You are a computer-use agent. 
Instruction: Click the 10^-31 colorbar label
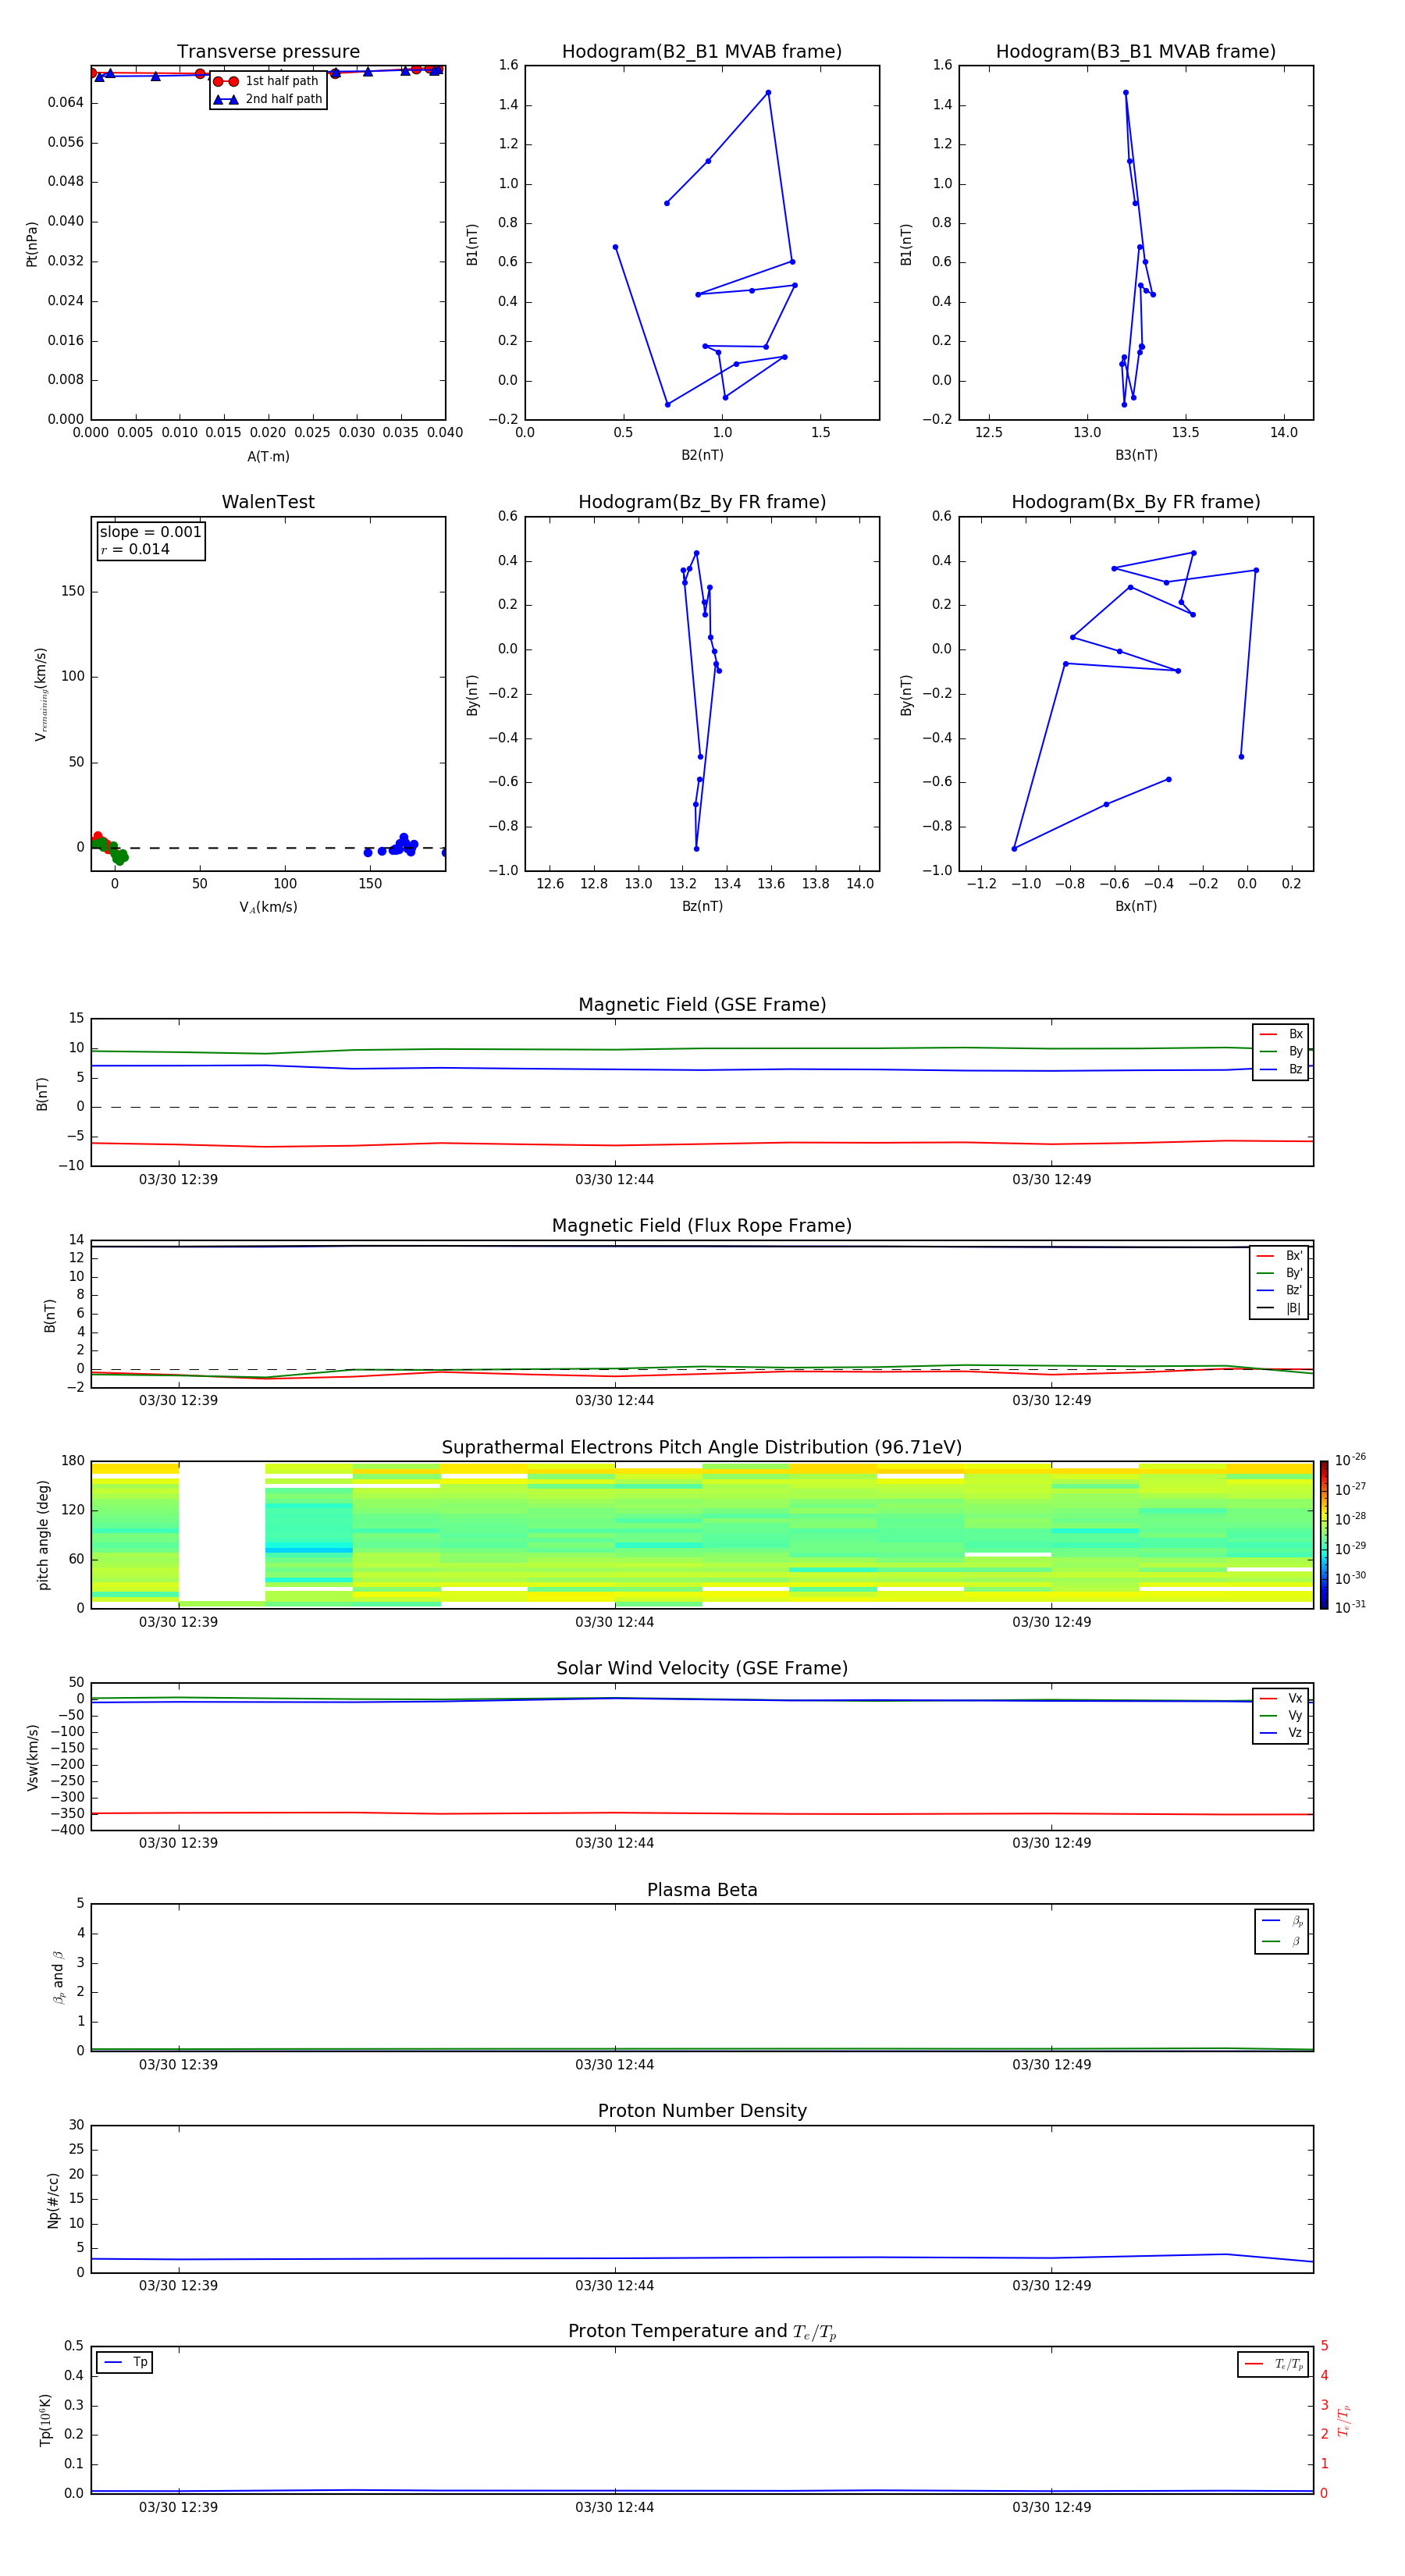click(1350, 1607)
